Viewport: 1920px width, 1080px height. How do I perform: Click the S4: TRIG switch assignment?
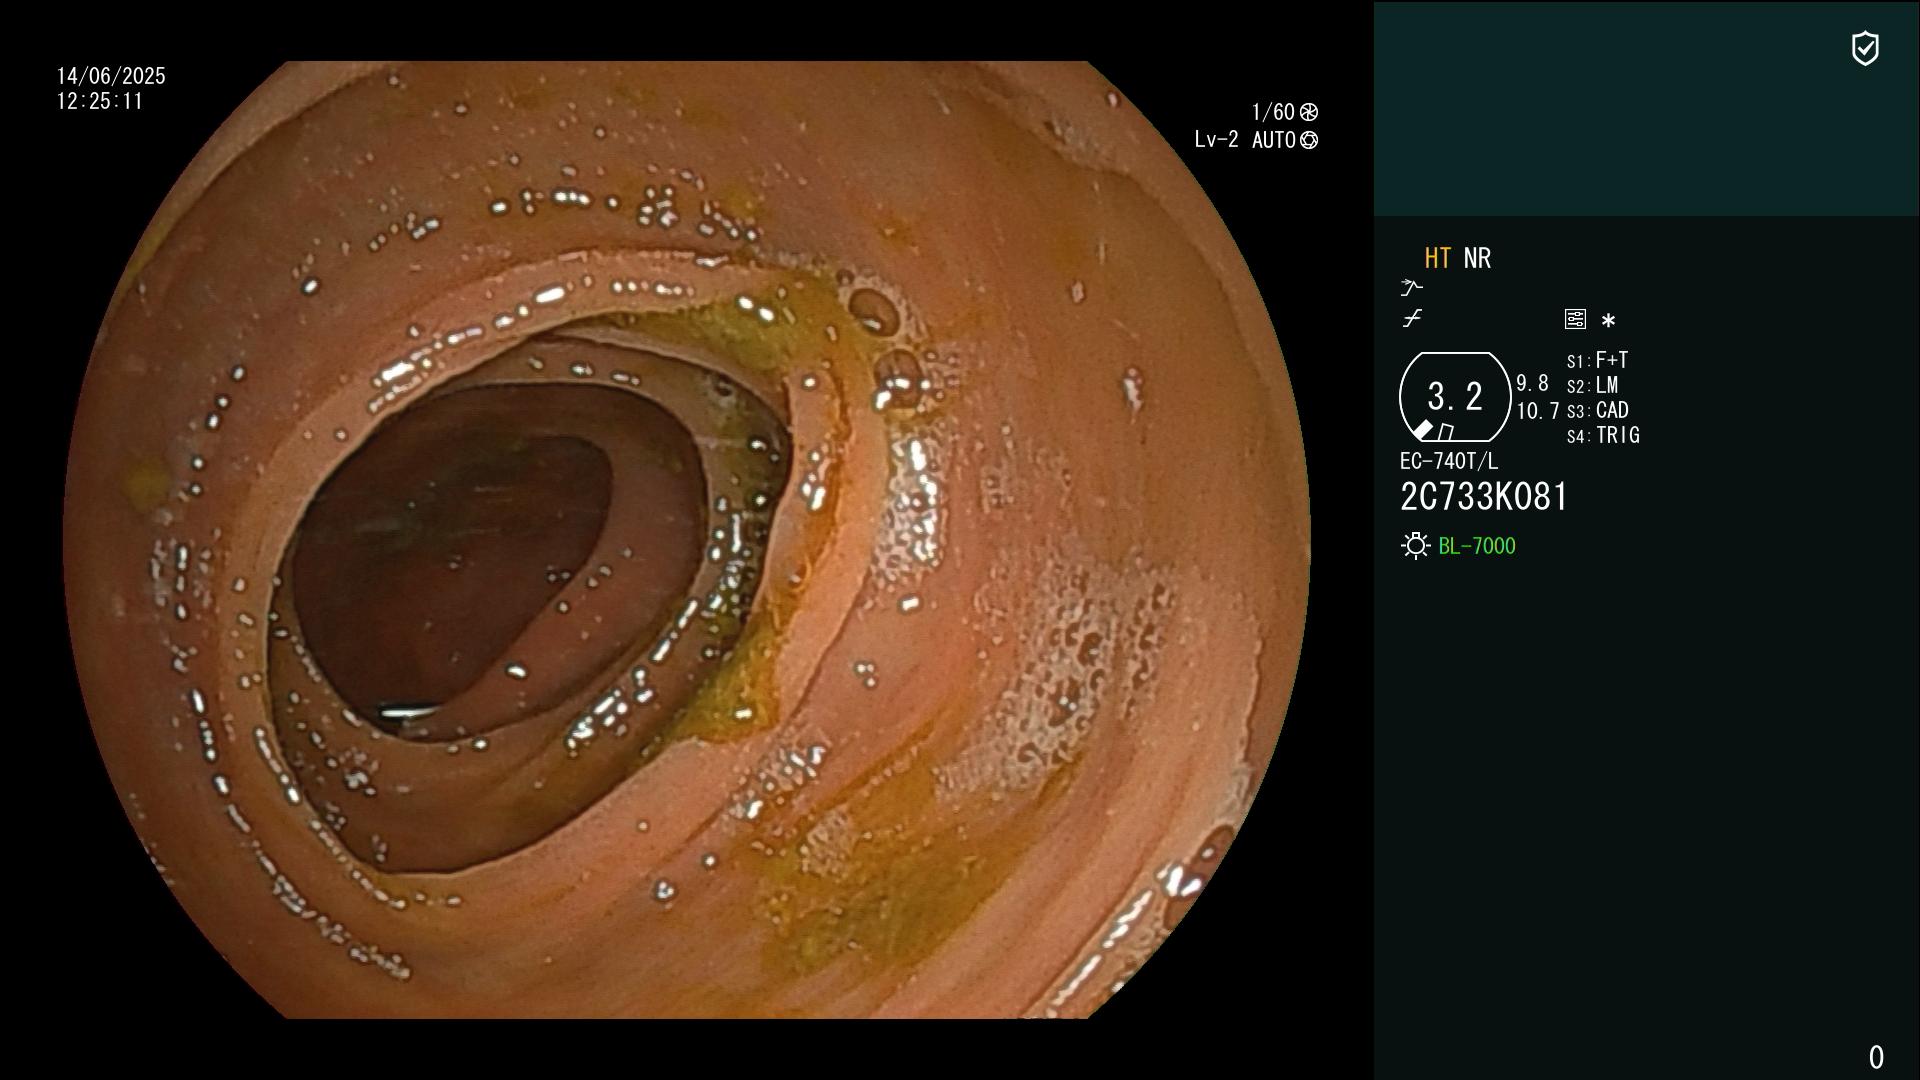click(x=1603, y=435)
